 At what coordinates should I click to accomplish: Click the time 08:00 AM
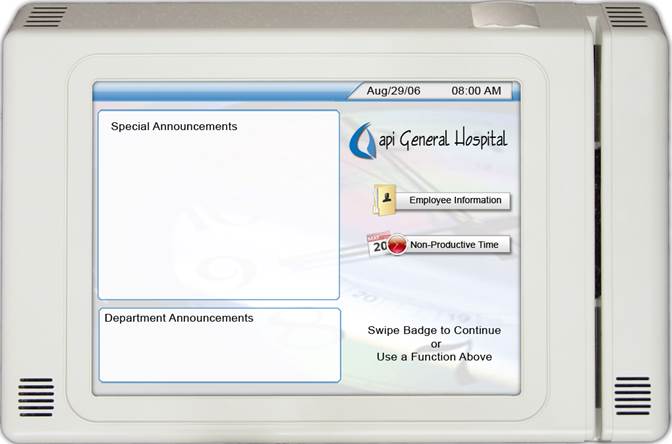click(x=476, y=91)
